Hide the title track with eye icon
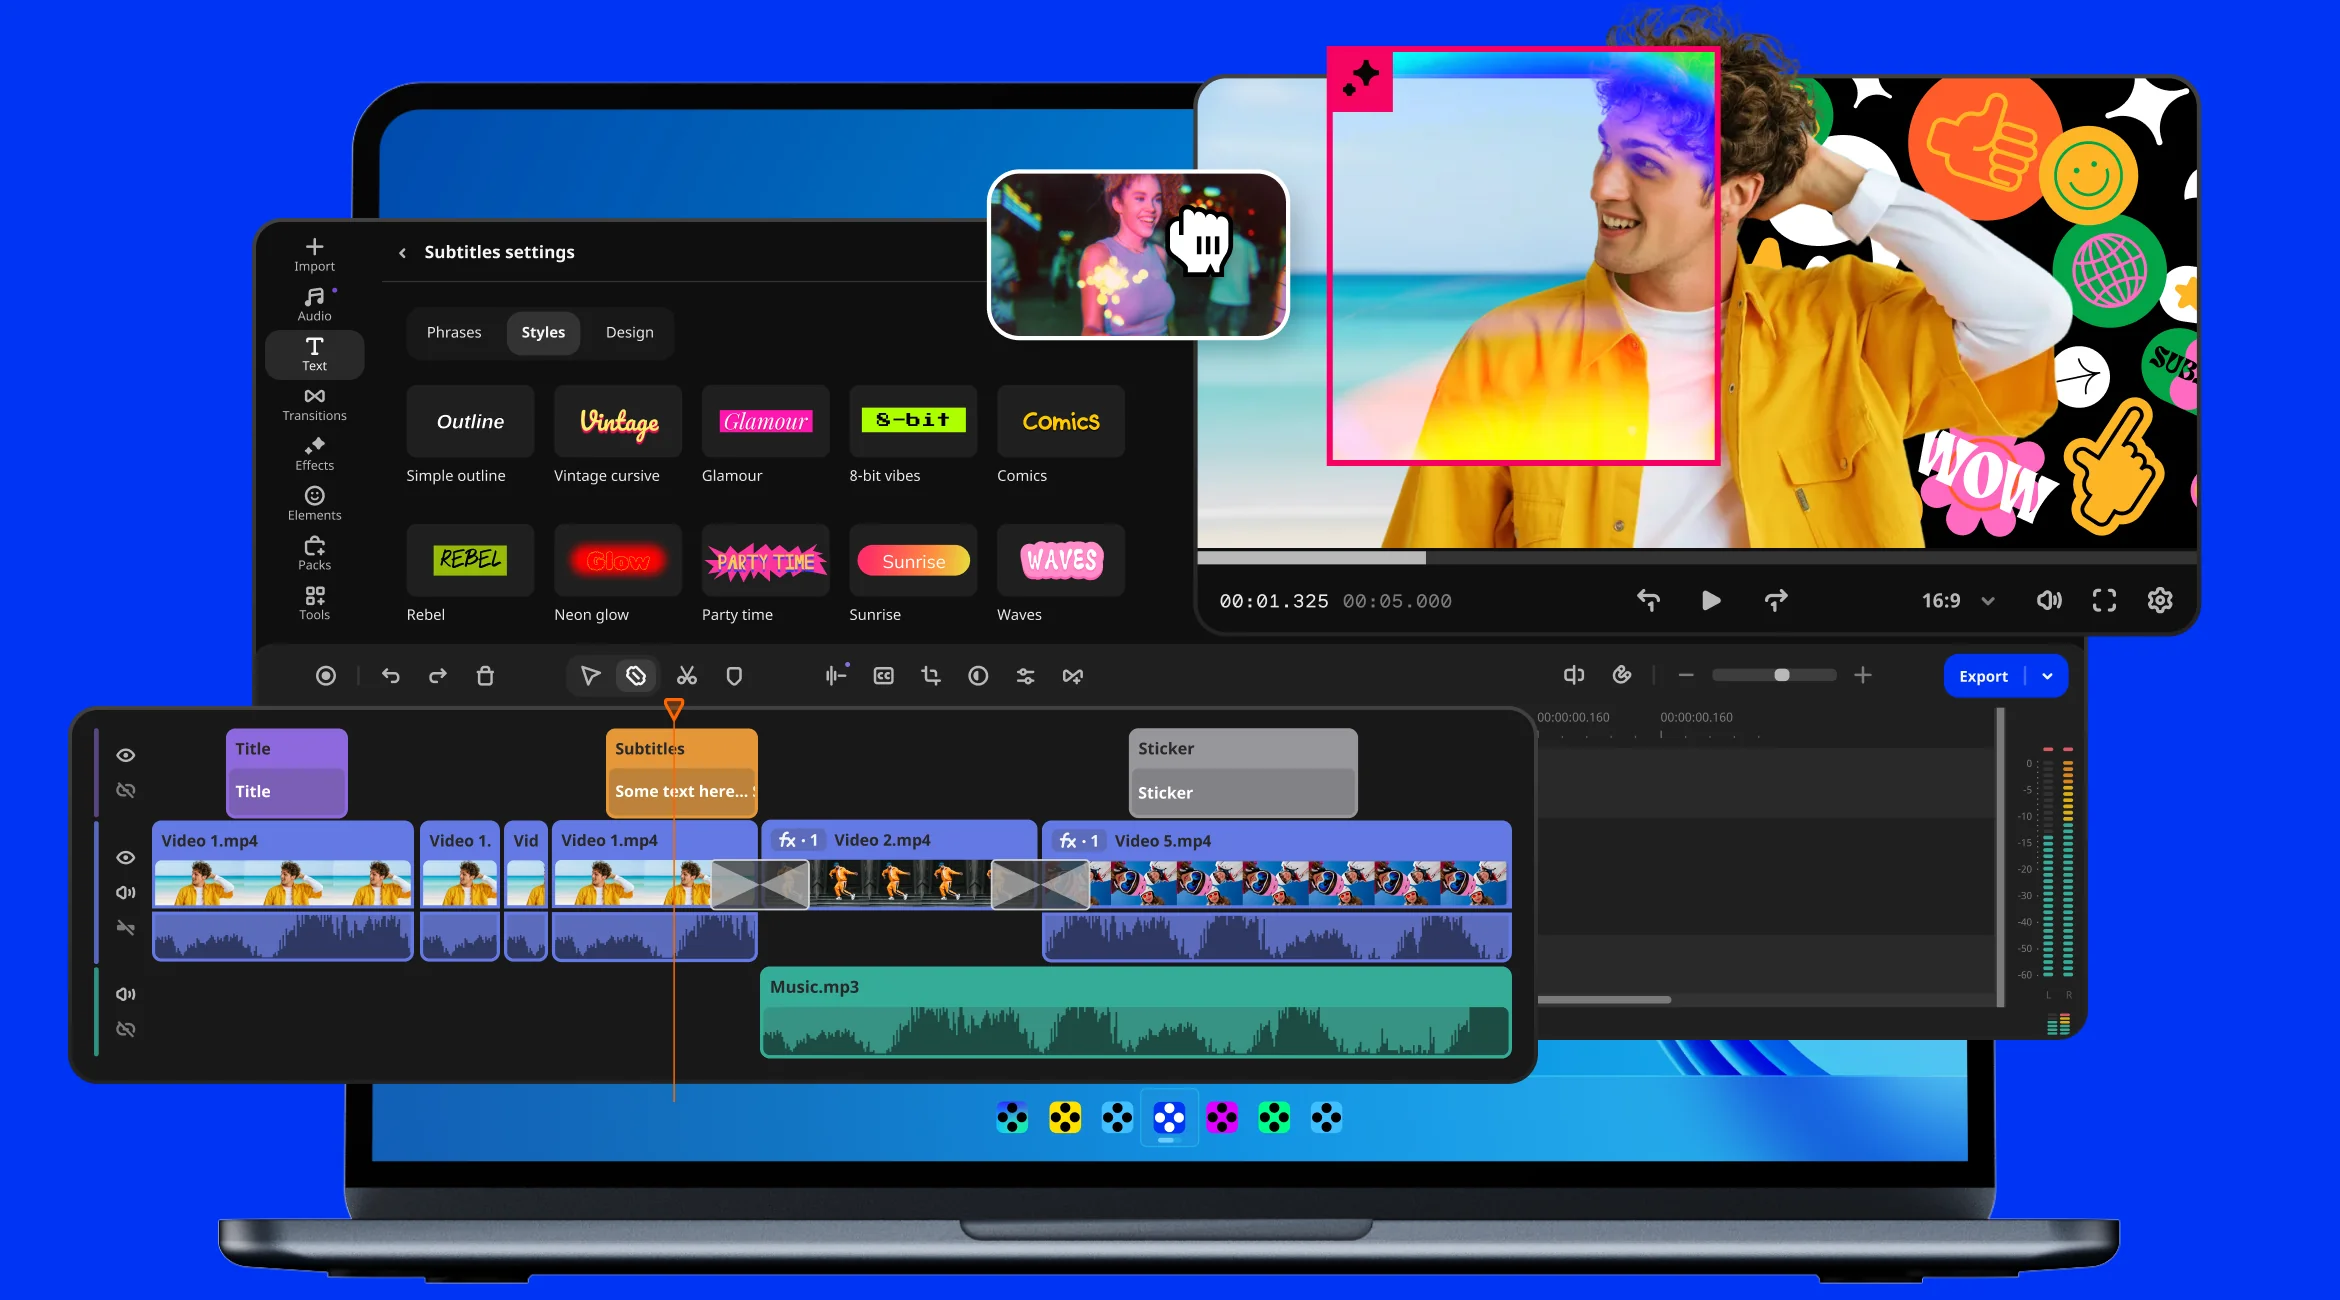This screenshot has width=2340, height=1300. (x=126, y=755)
